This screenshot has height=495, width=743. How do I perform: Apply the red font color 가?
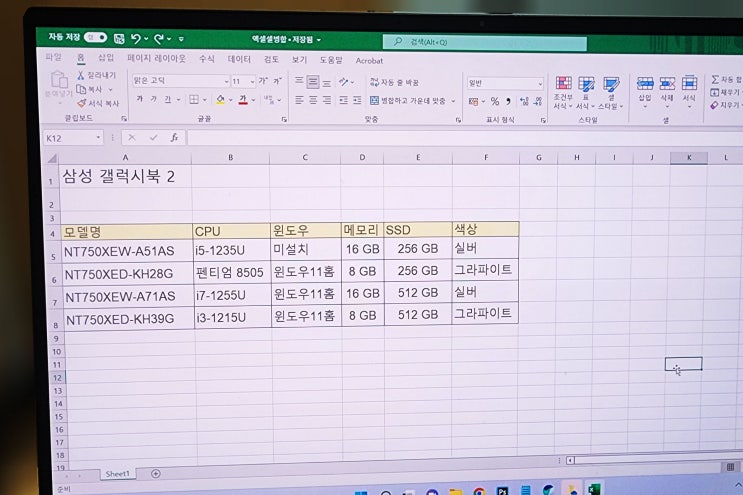(243, 99)
